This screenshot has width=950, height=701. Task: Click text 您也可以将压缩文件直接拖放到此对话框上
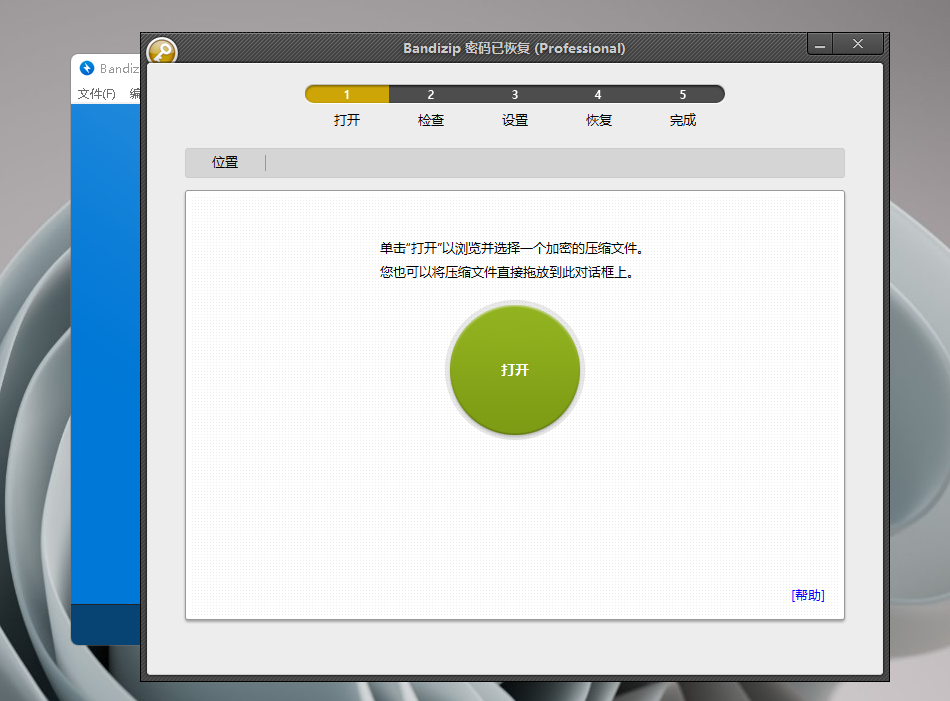[507, 273]
